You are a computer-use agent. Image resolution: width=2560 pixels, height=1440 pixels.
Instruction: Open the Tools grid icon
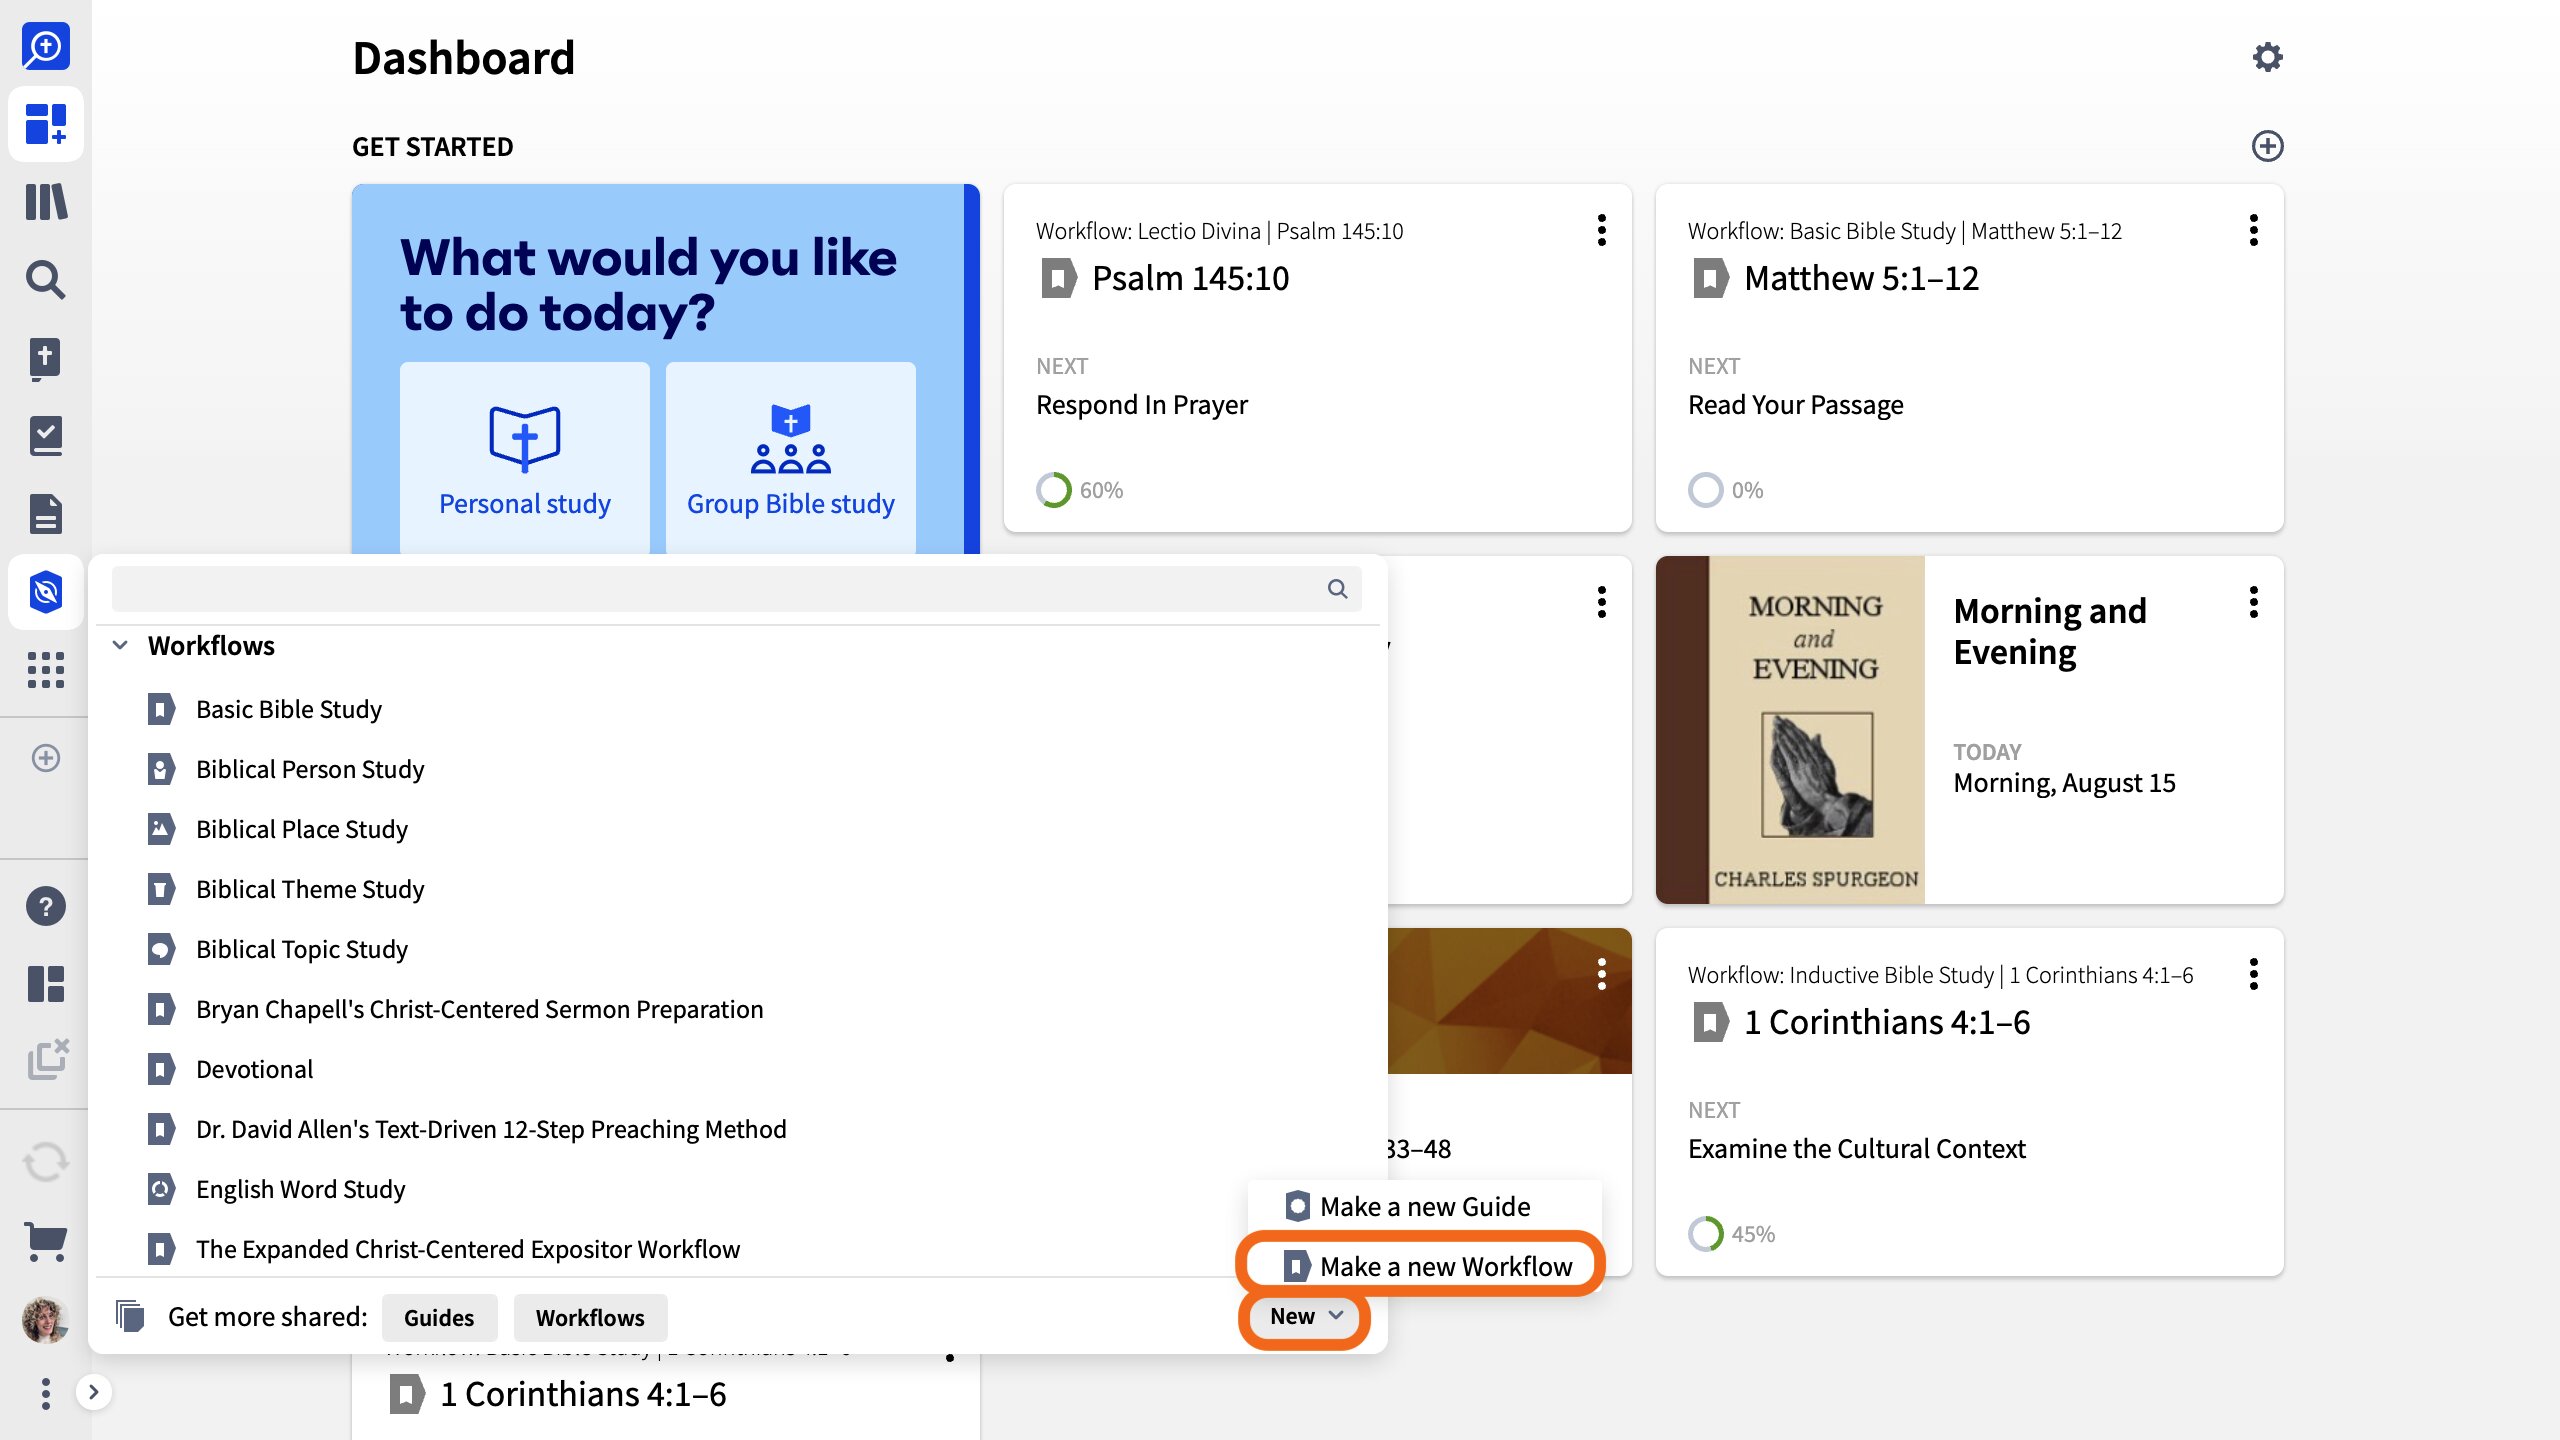point(46,670)
